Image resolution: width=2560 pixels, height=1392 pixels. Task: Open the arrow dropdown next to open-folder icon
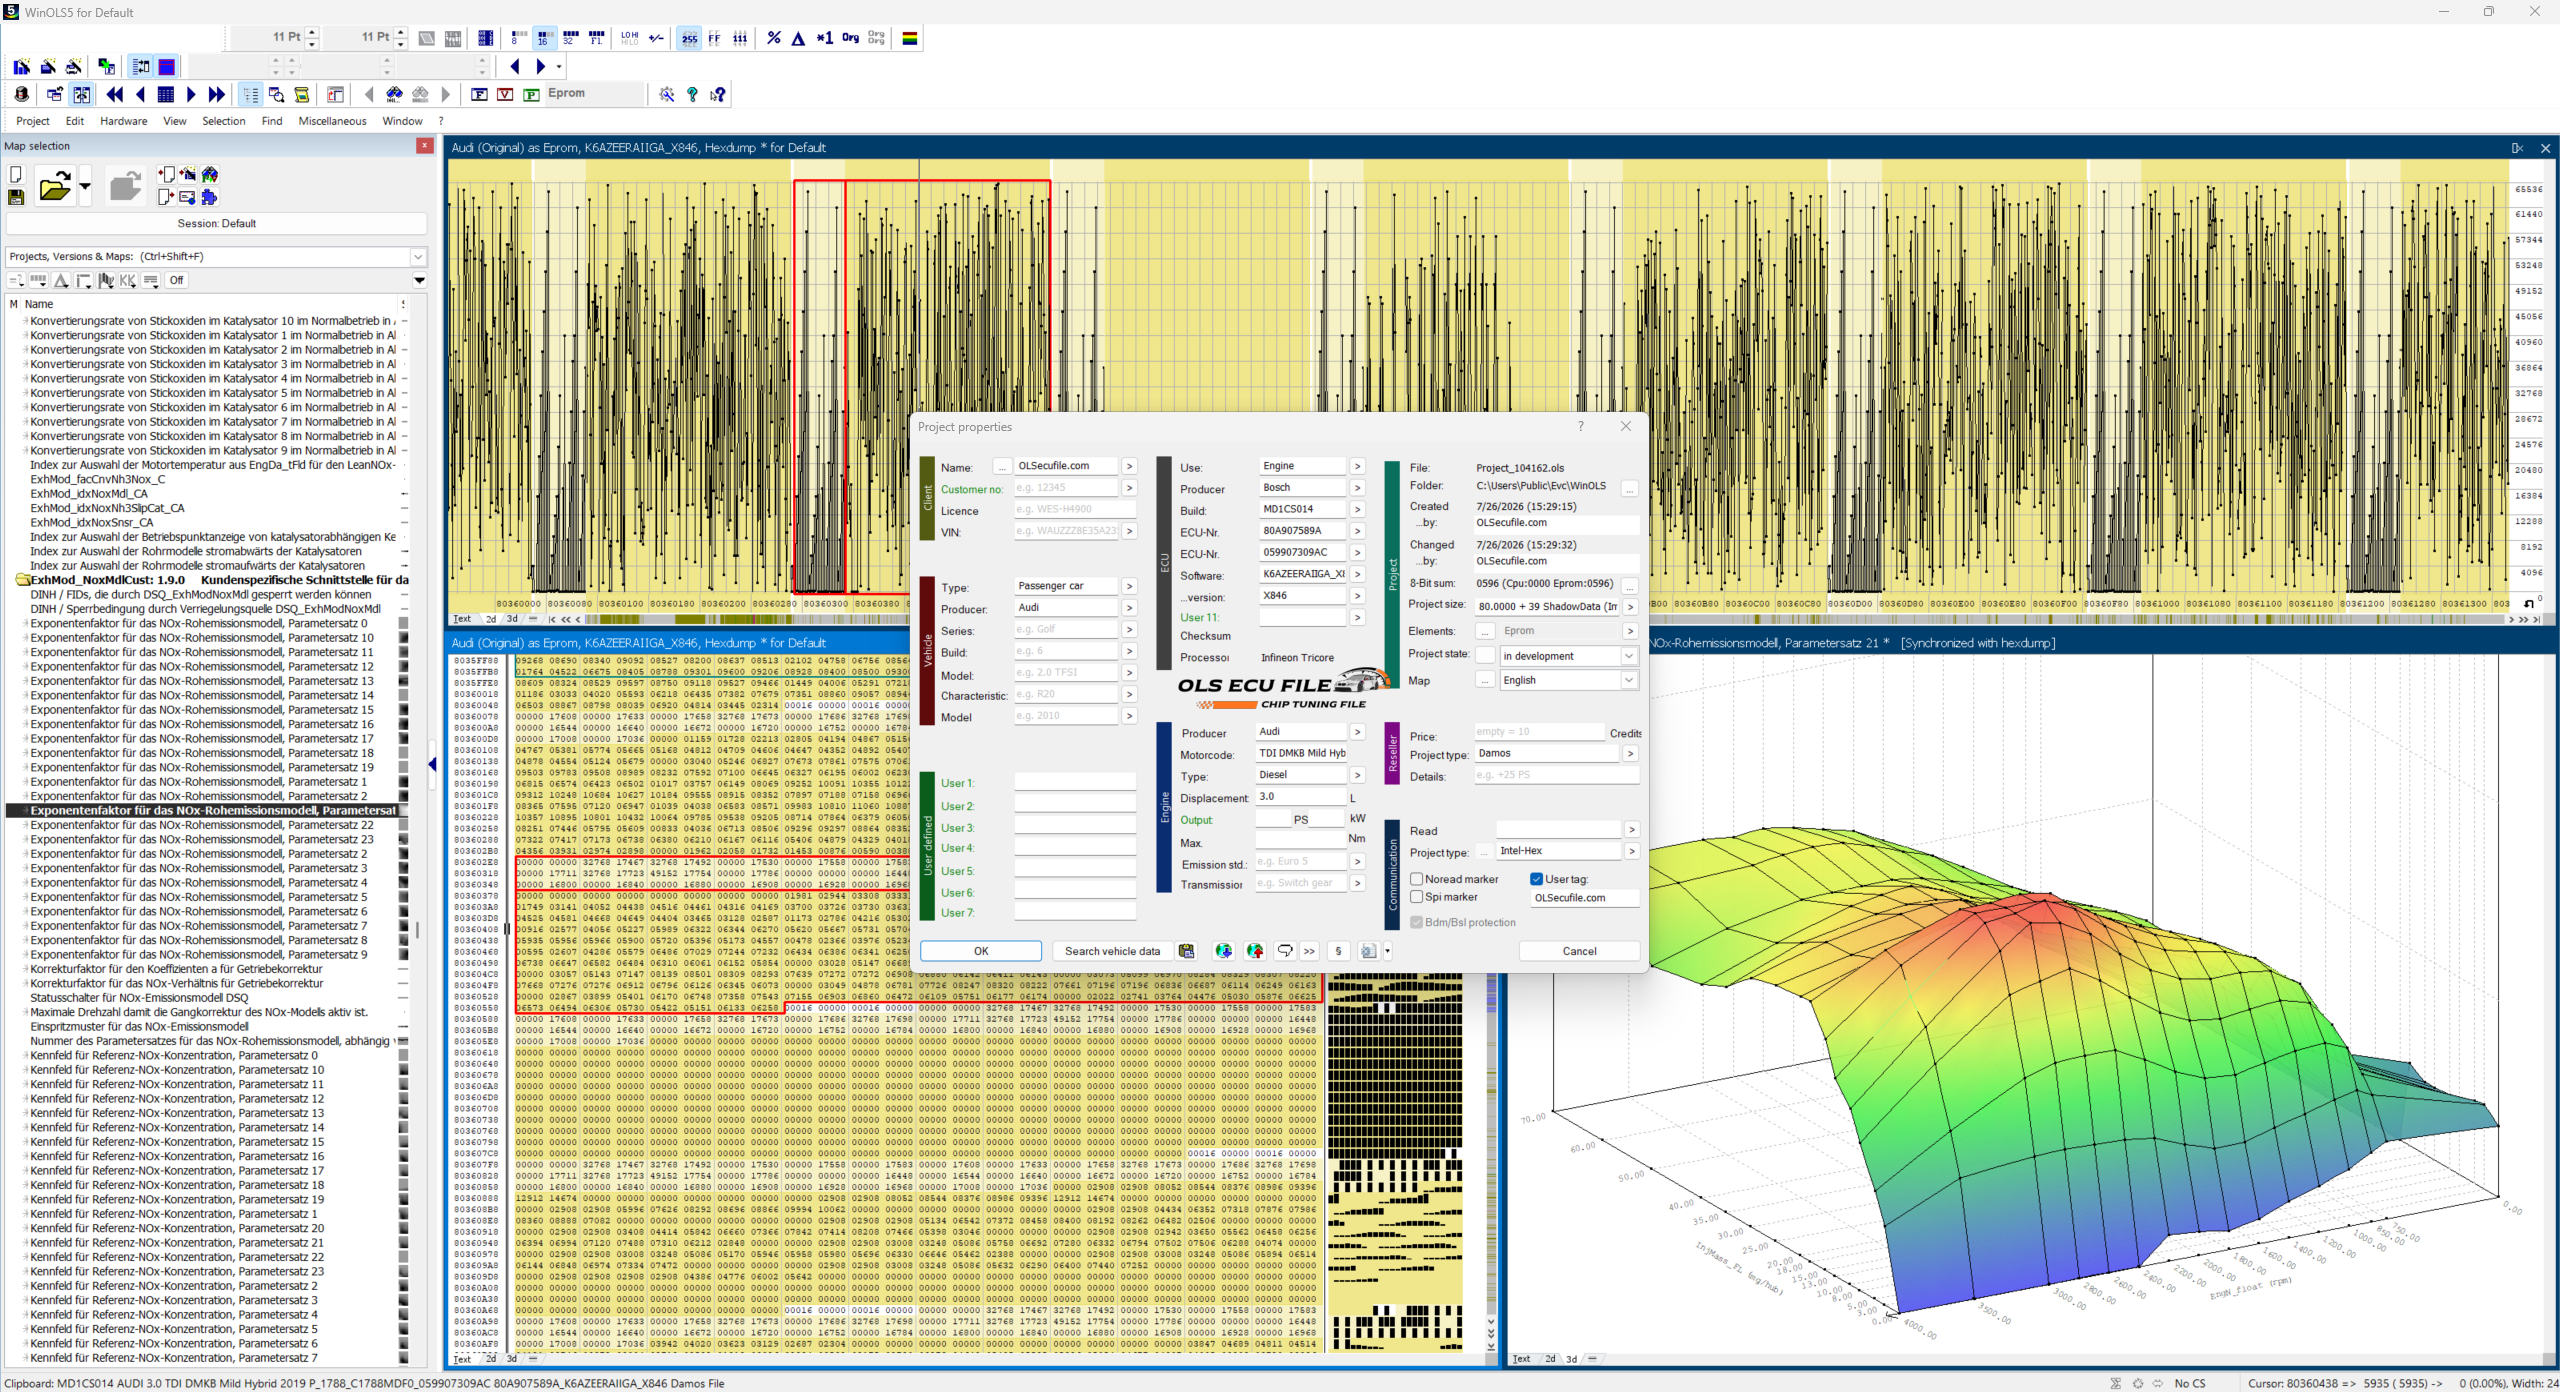click(x=85, y=186)
